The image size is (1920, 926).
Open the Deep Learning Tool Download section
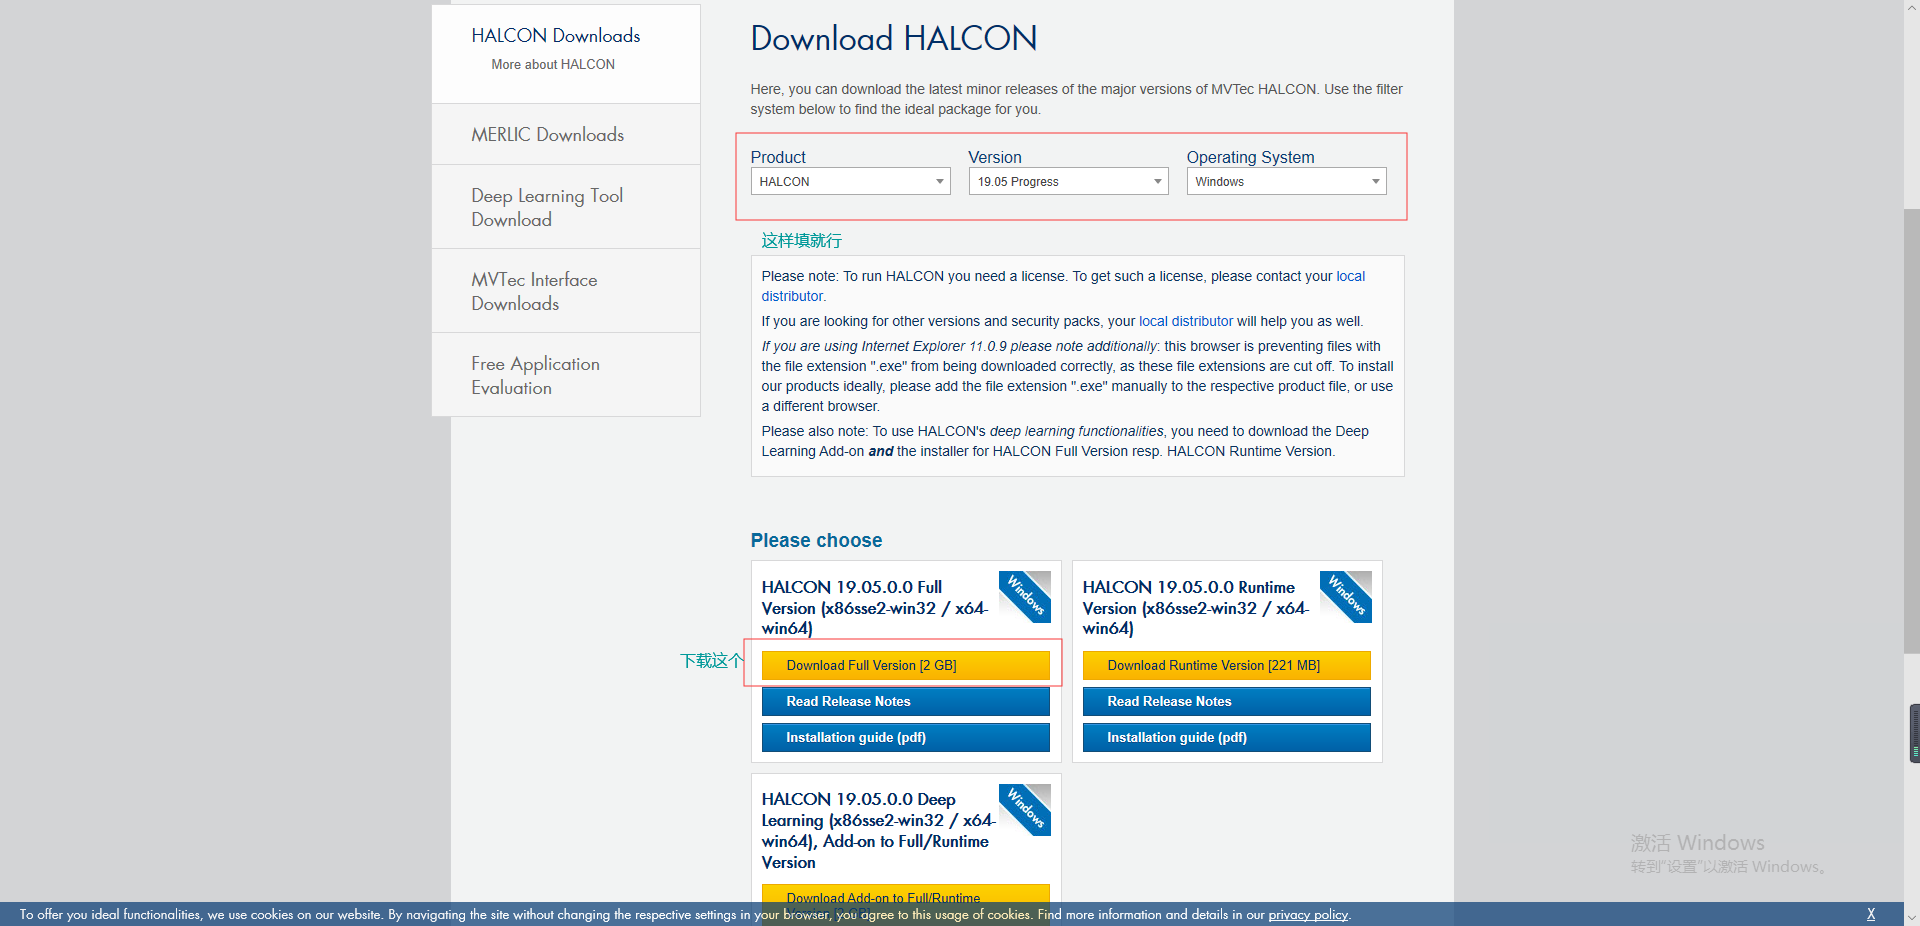pyautogui.click(x=547, y=207)
